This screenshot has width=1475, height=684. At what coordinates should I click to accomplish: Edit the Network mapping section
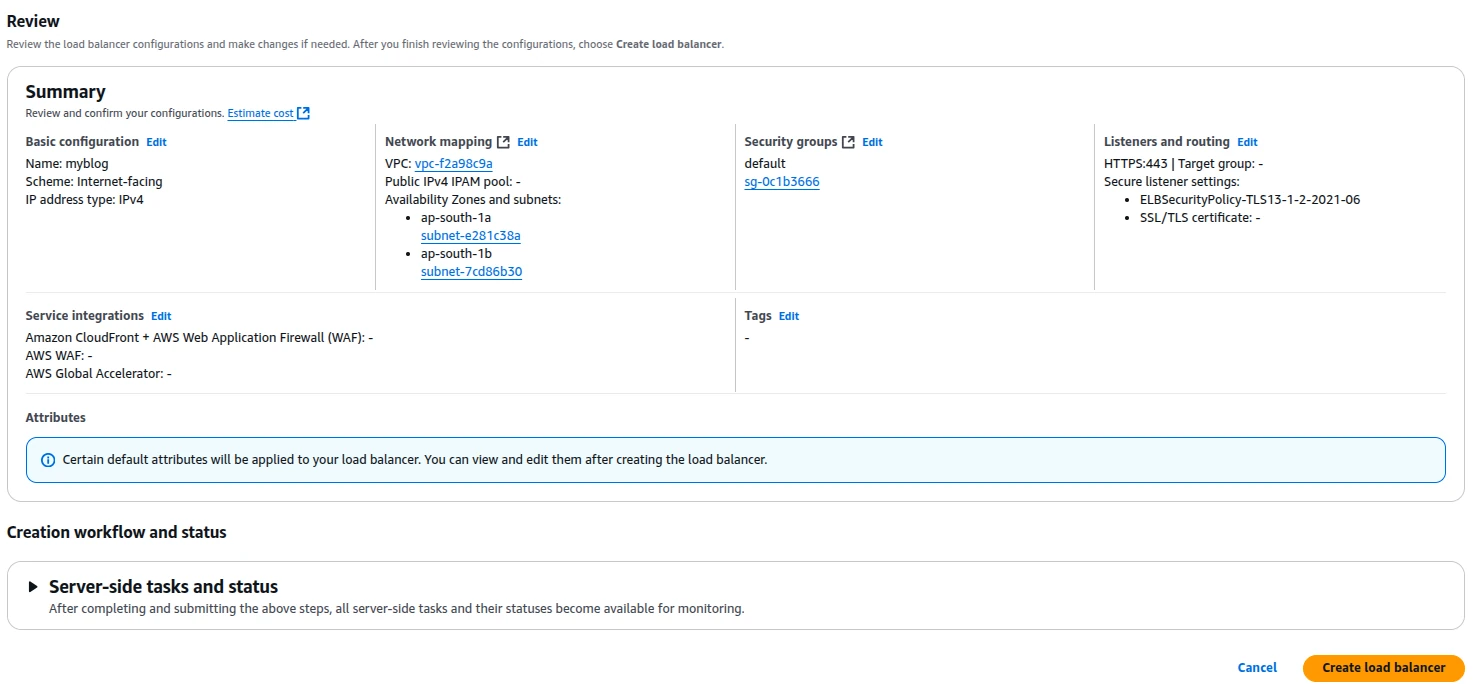(x=527, y=143)
